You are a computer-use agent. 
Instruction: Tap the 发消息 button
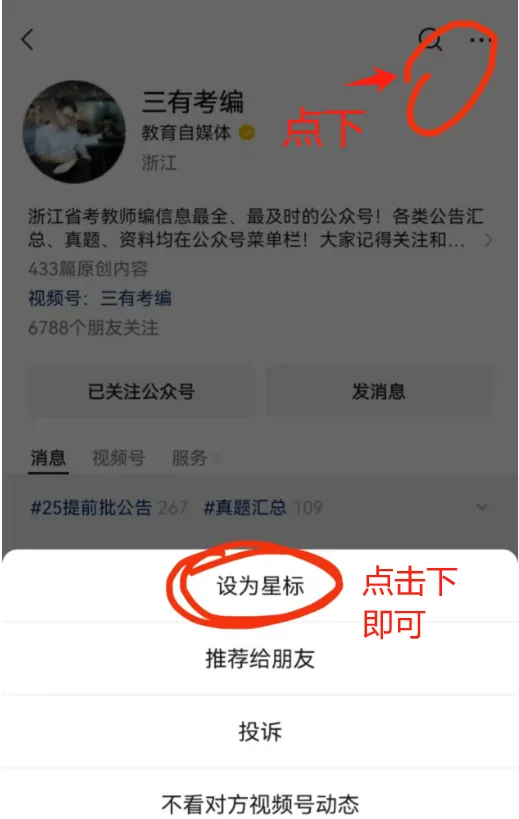click(379, 391)
